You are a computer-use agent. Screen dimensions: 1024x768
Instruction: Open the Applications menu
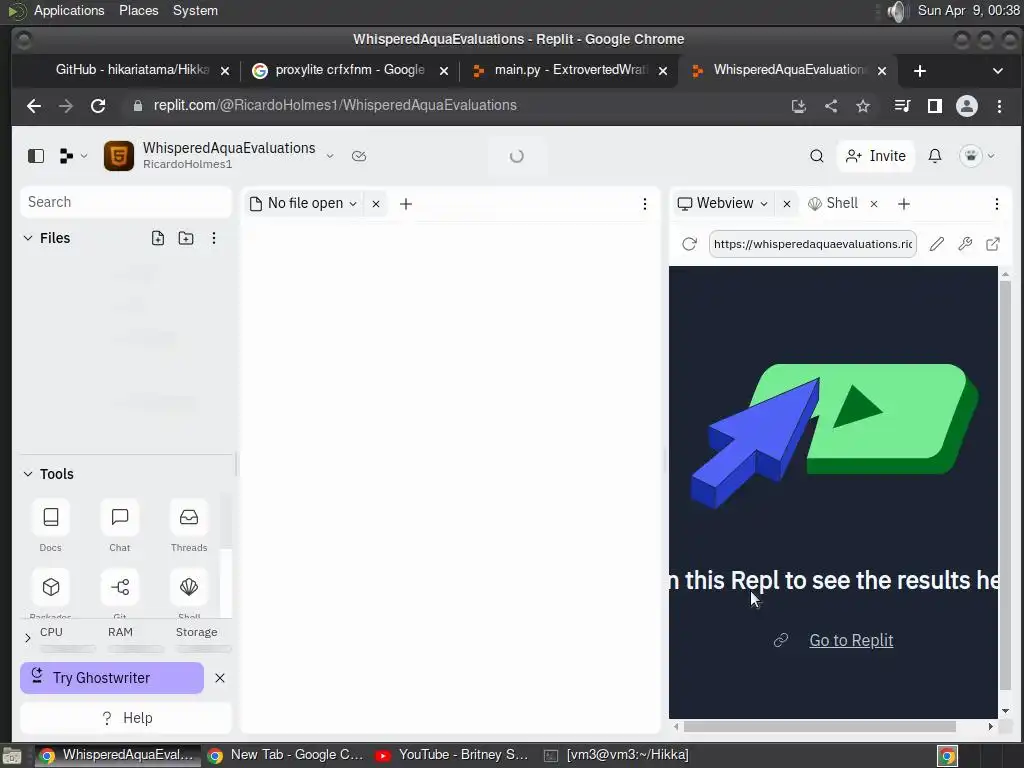(x=69, y=10)
